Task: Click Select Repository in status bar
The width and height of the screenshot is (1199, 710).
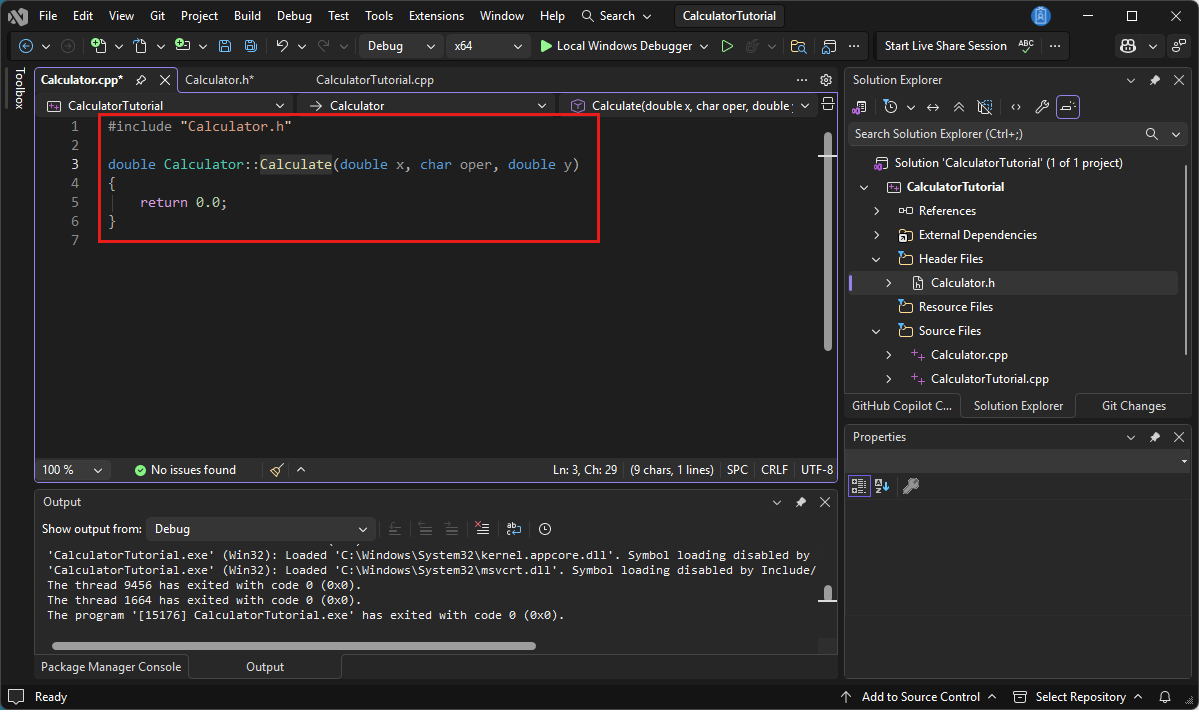Action: tap(1078, 697)
